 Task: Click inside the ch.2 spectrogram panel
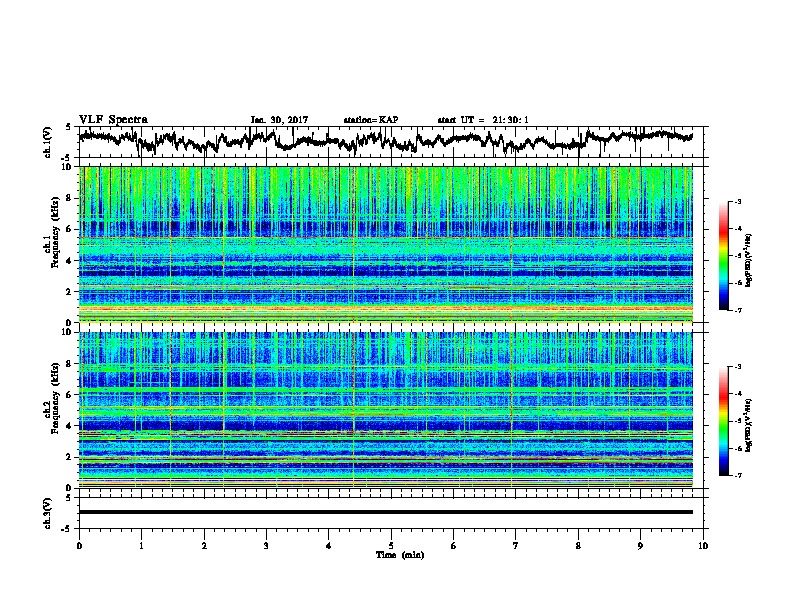(386, 410)
